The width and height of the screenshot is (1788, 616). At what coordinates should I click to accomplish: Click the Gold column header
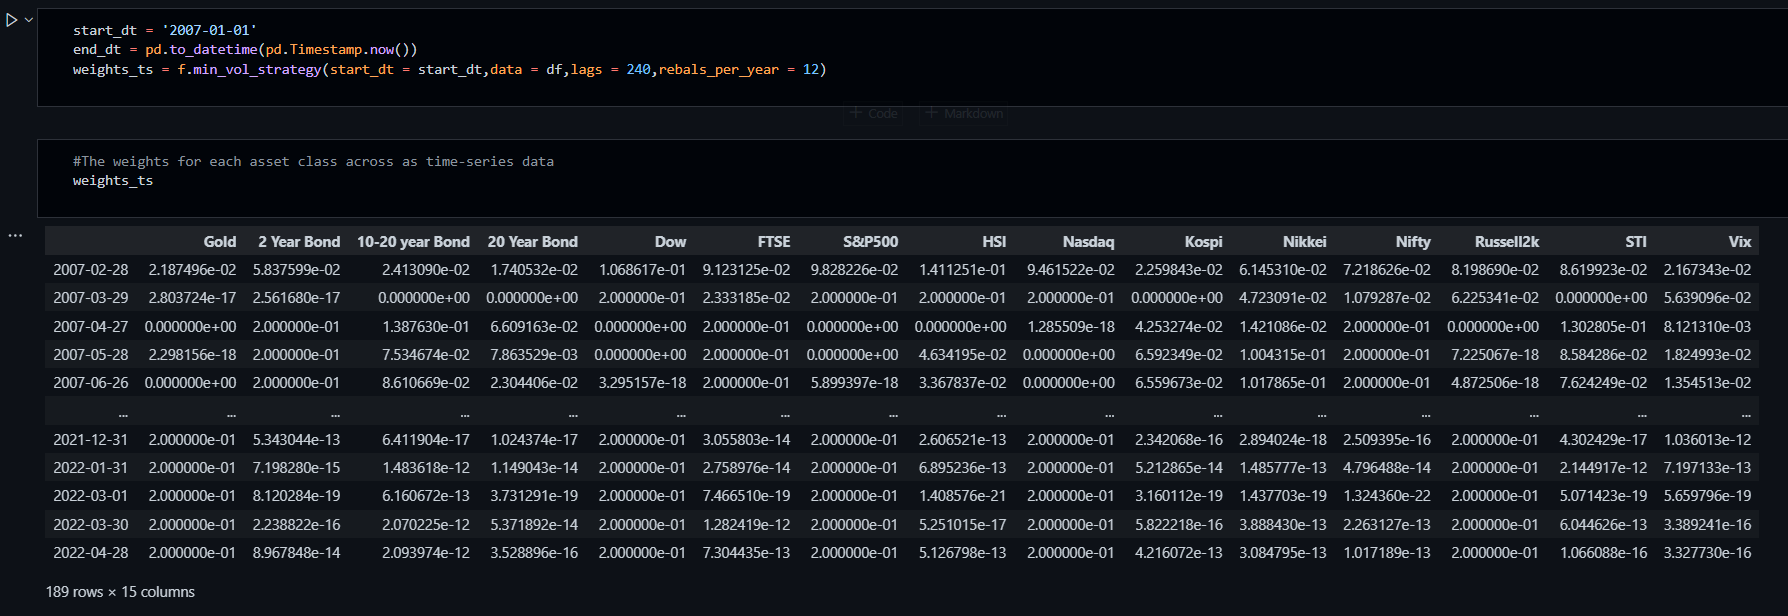pos(220,242)
